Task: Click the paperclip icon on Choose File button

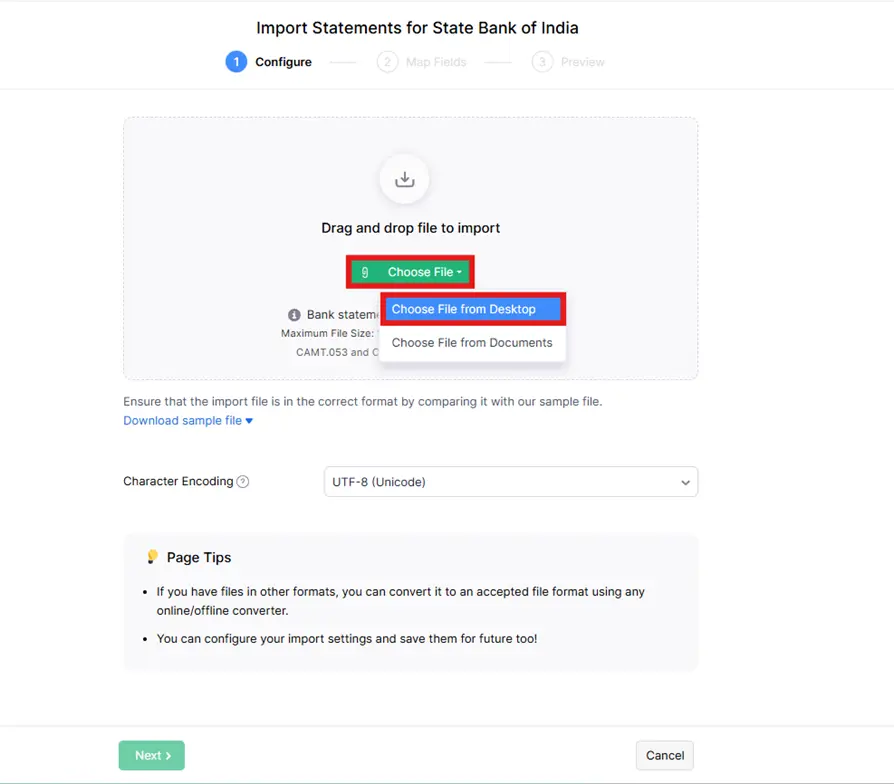Action: point(365,272)
